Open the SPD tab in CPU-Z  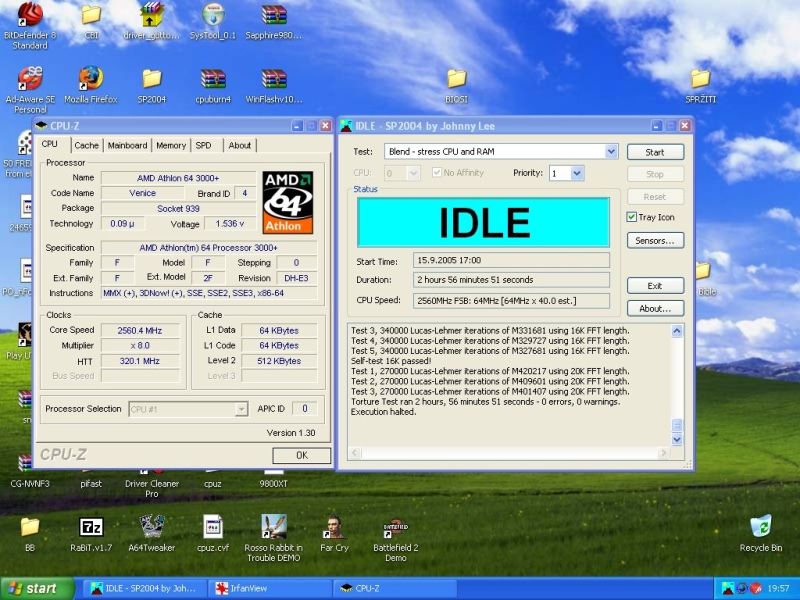click(x=204, y=145)
